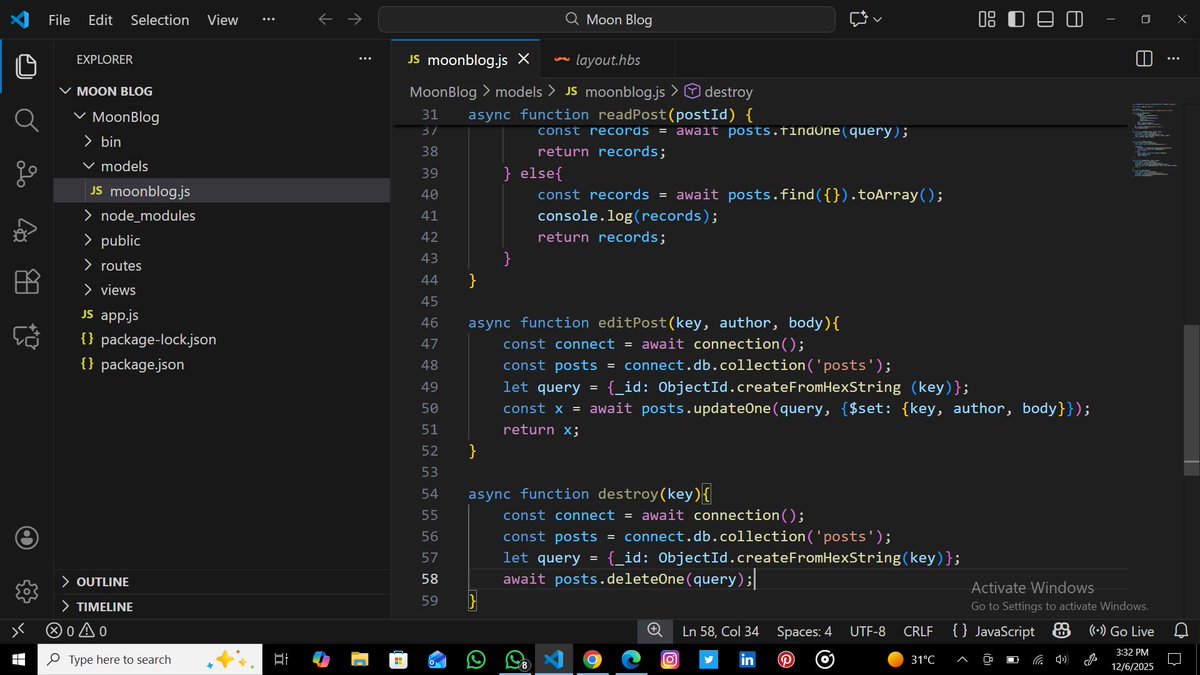
Task: Select moonblog.js in the file tree
Action: 221,190
